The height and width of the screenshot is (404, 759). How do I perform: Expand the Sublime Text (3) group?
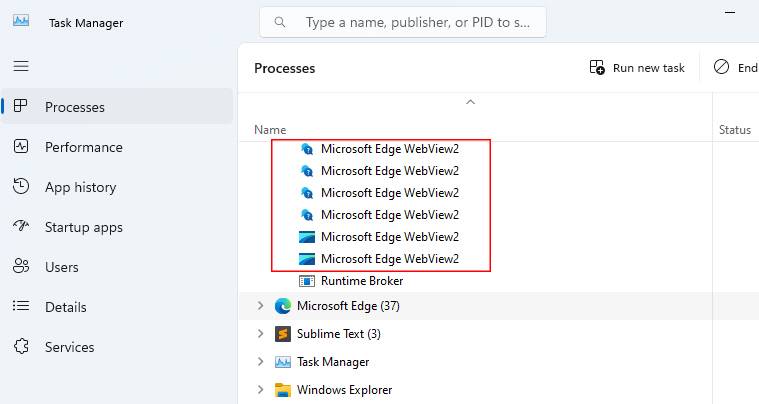coord(261,334)
